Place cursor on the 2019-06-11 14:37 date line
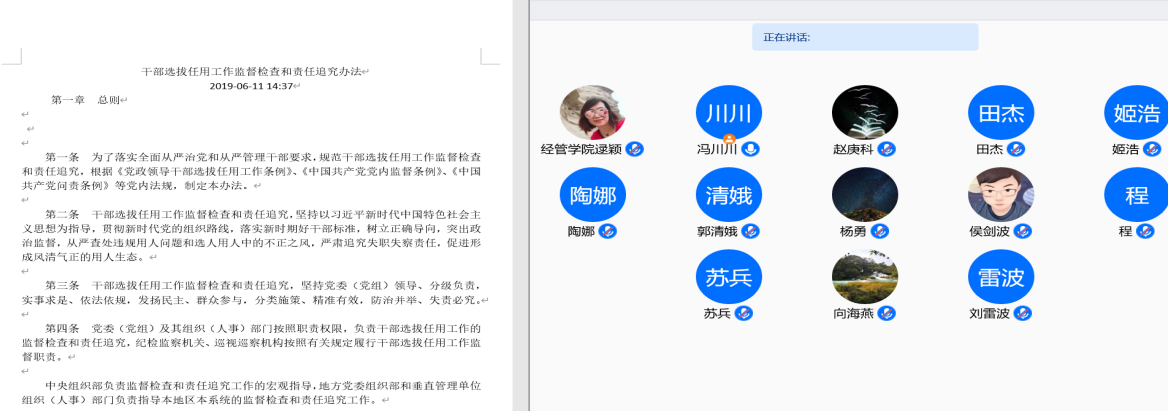1168x411 pixels. point(251,86)
